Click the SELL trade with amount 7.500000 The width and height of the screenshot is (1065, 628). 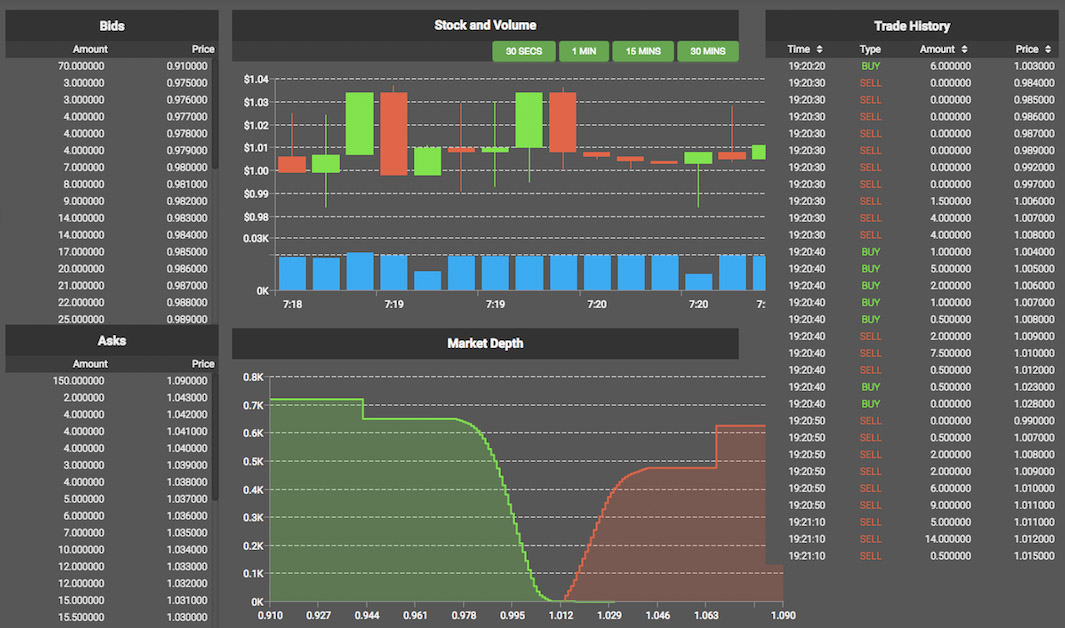pyautogui.click(x=911, y=353)
